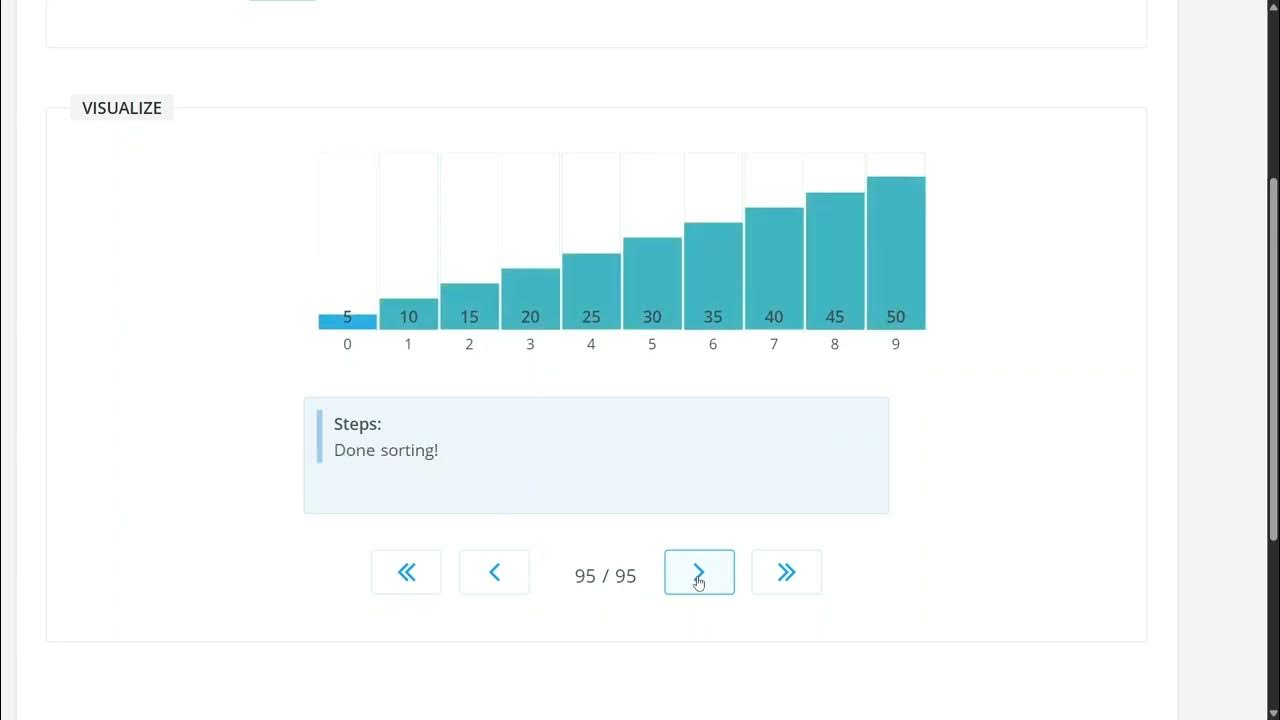Click the bar labeled 15

469,306
